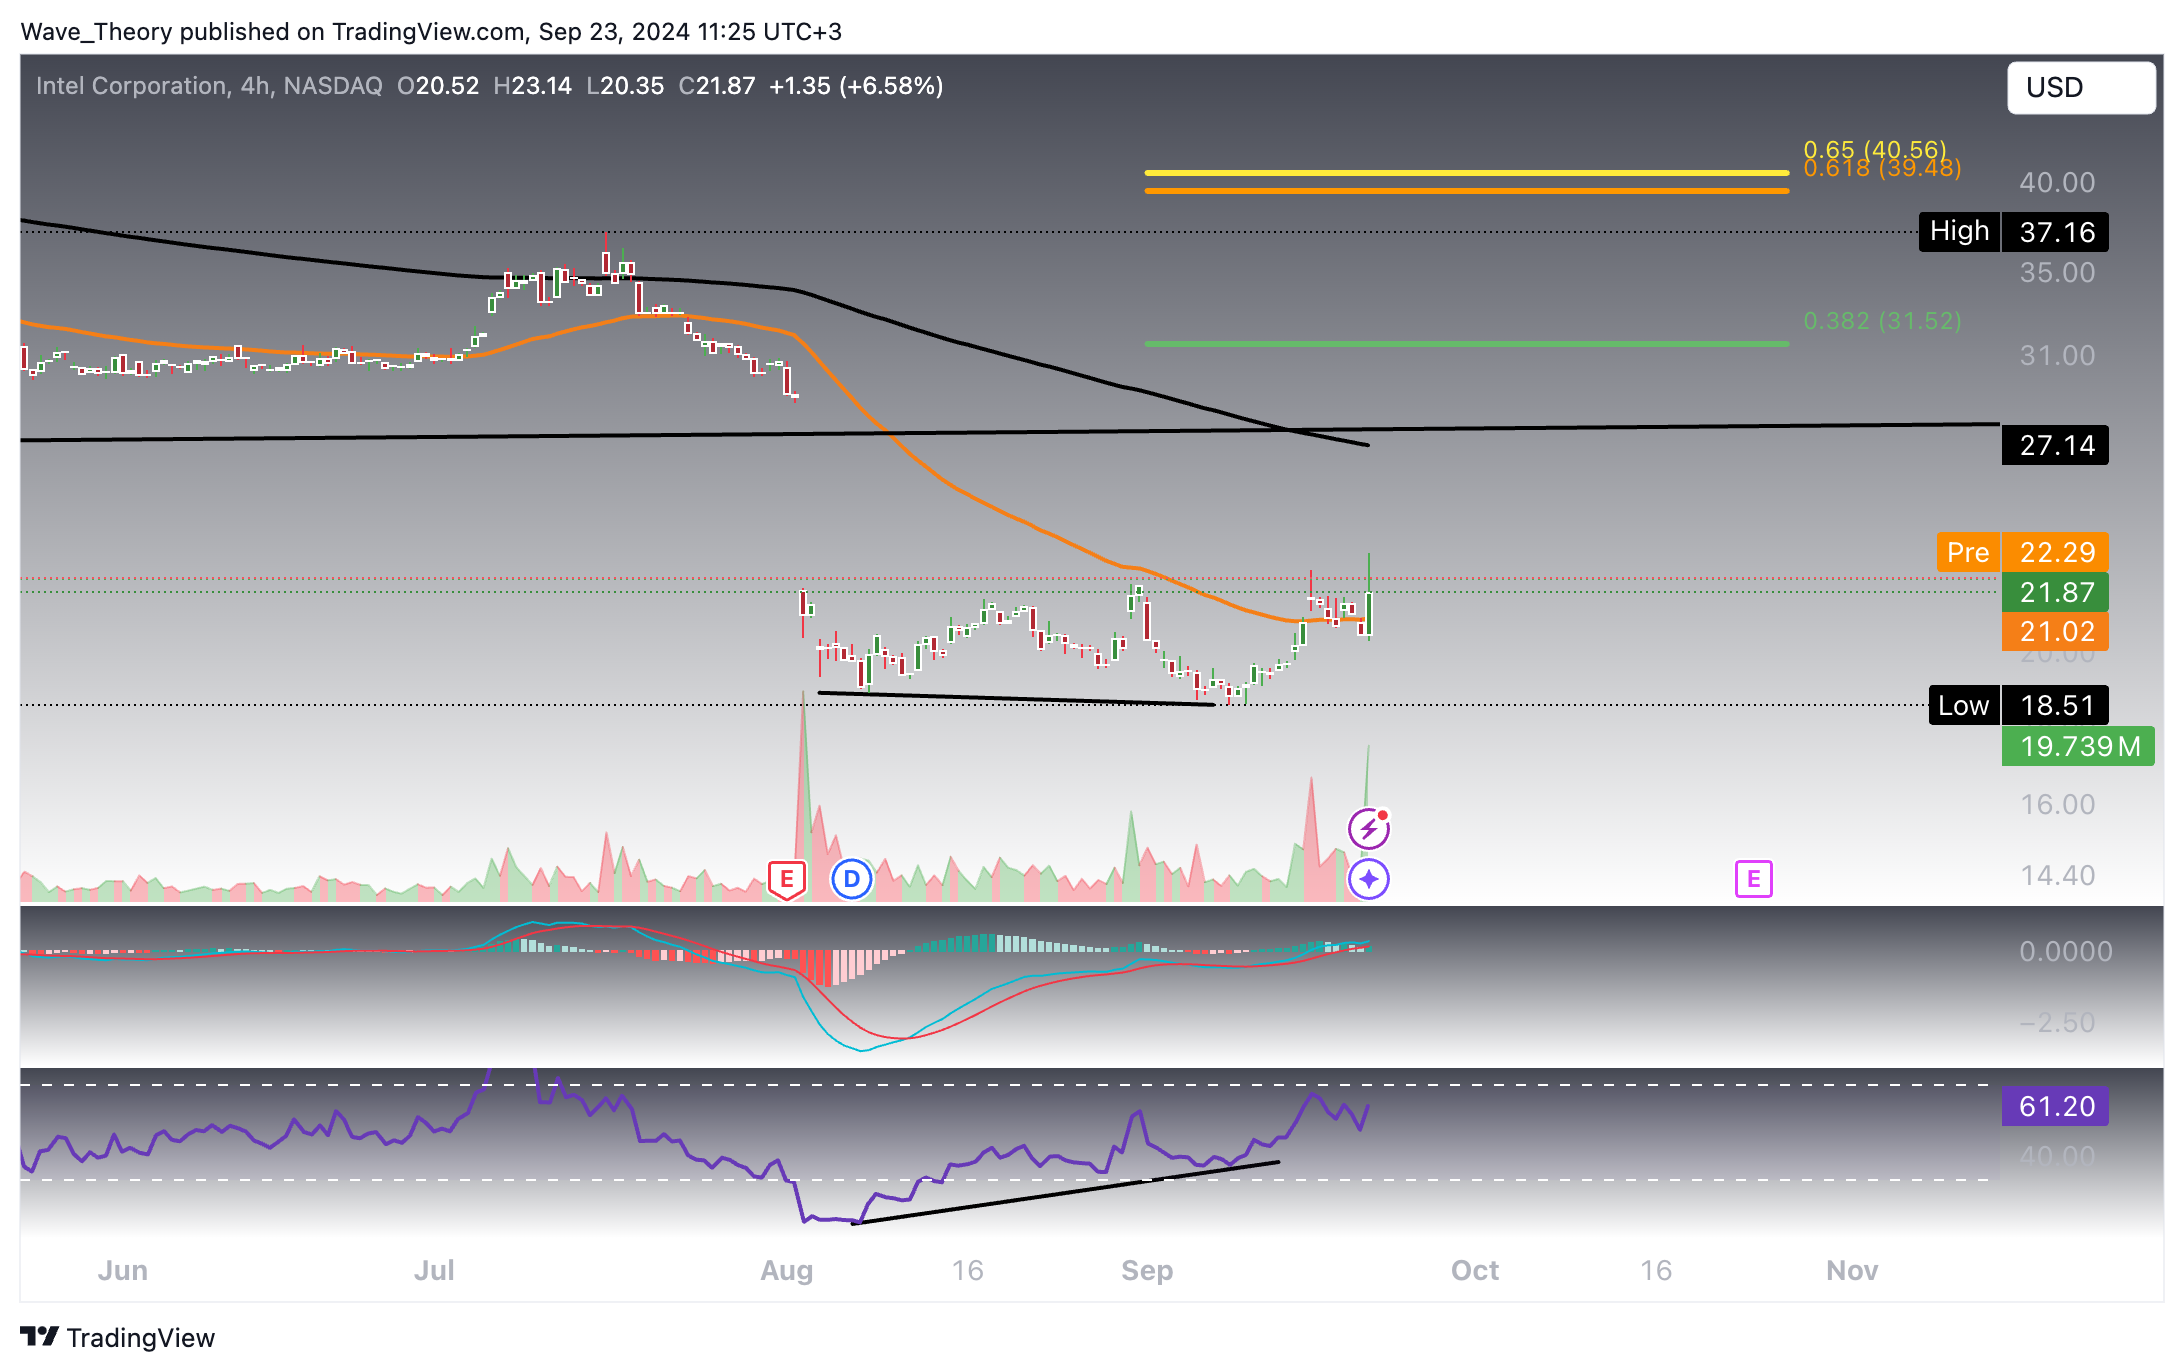Select the orange 0.618 Fibonacci line
Viewport: 2184px width, 1372px height.
point(1466,190)
